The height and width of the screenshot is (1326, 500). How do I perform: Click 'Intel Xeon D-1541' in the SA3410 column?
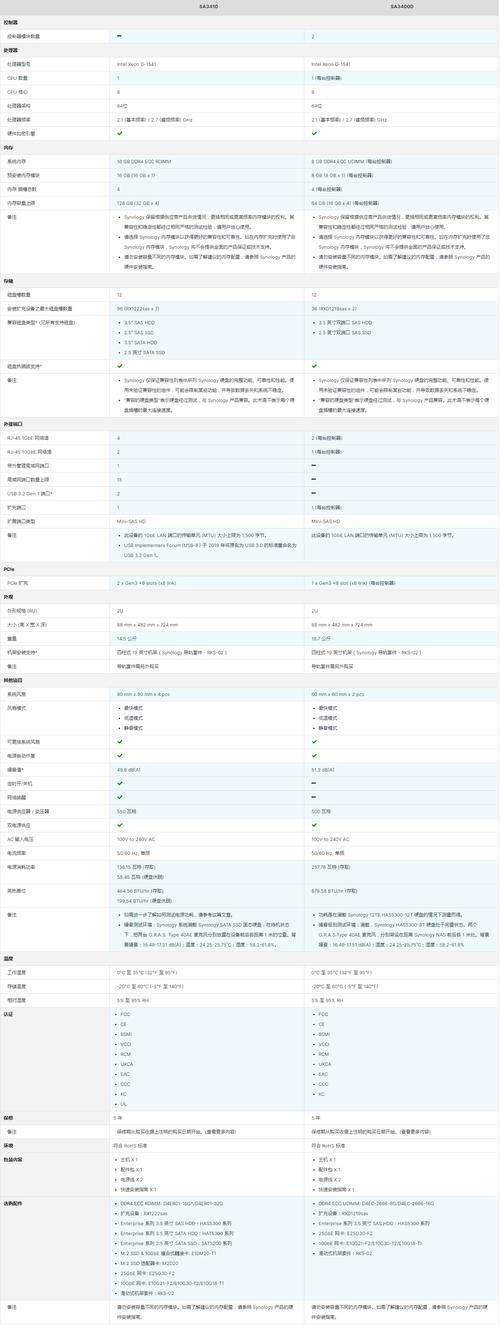[135, 63]
